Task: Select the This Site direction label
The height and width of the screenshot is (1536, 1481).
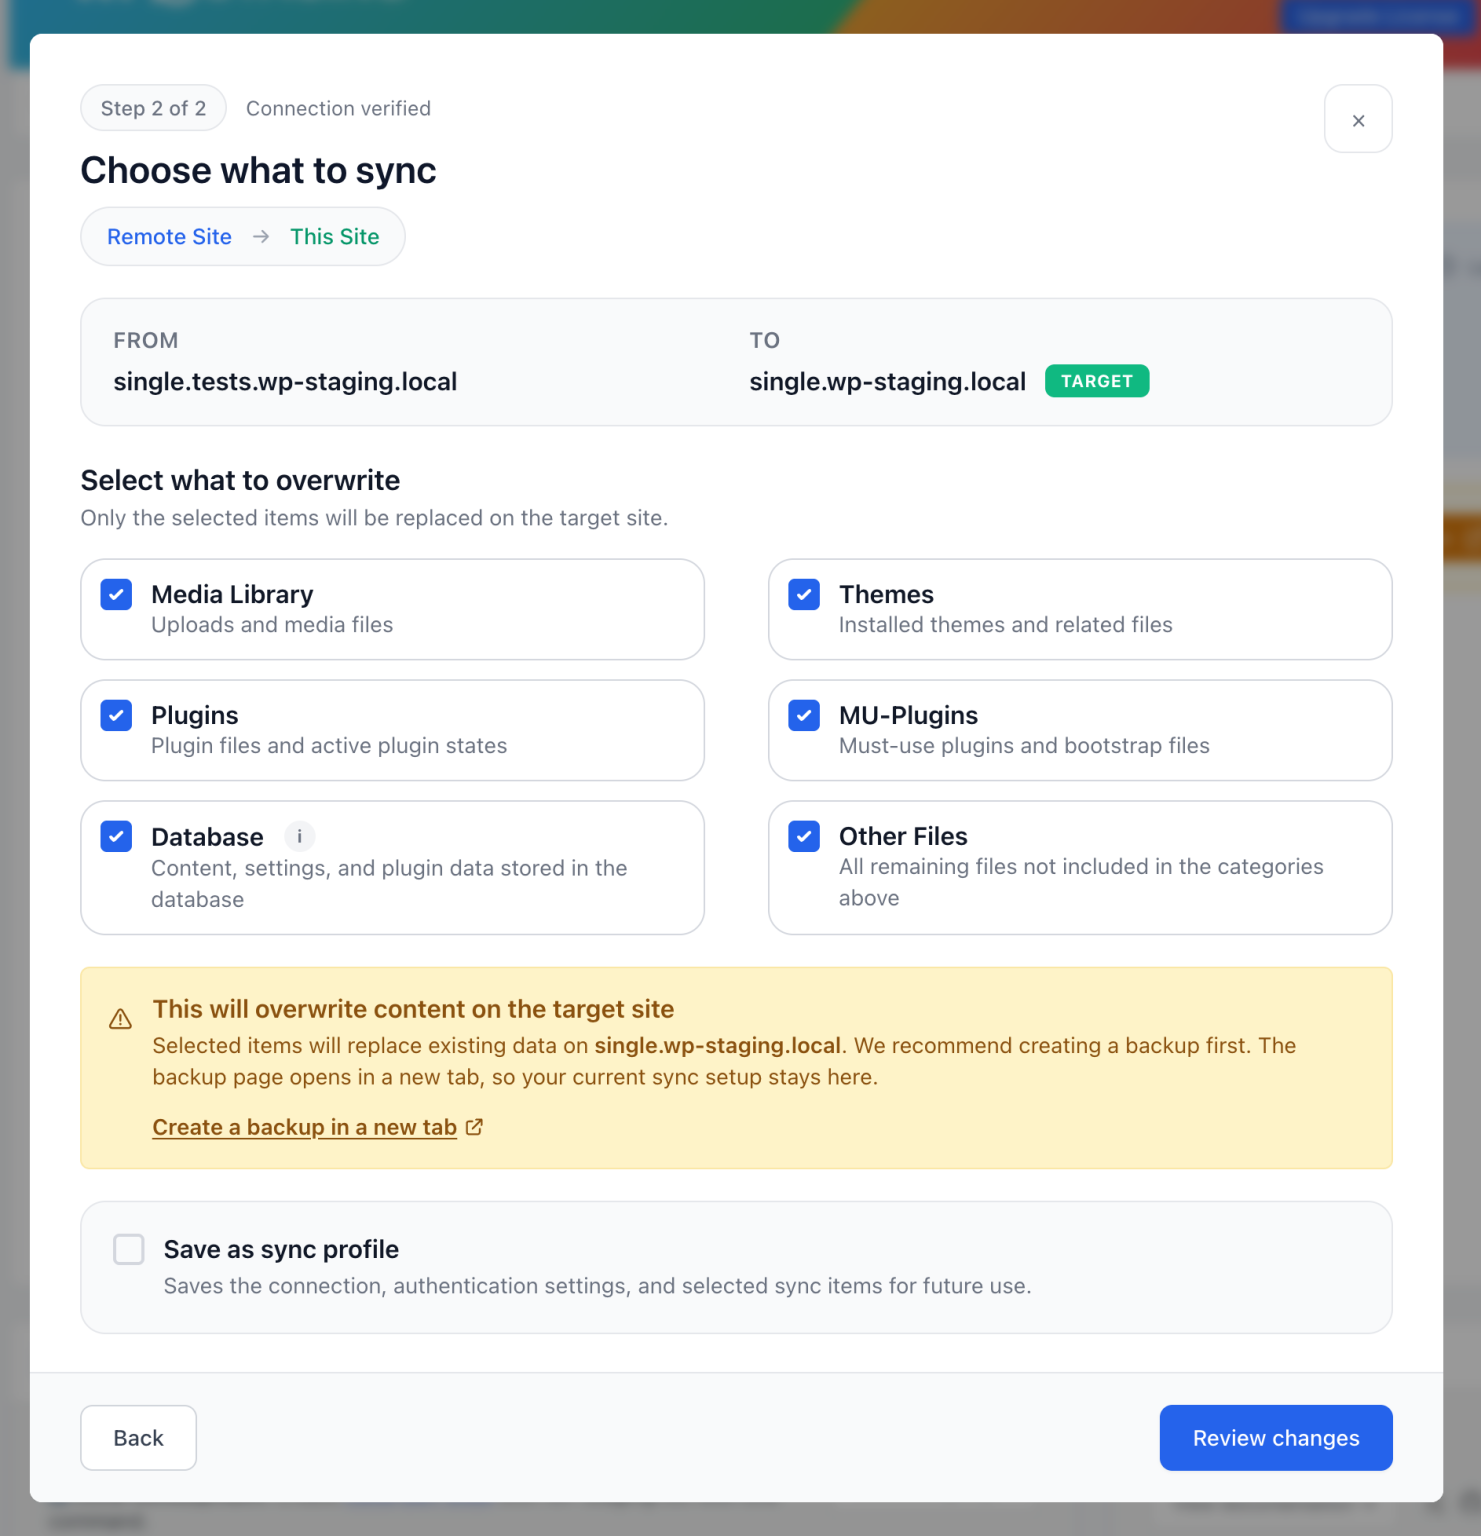Action: coord(335,237)
